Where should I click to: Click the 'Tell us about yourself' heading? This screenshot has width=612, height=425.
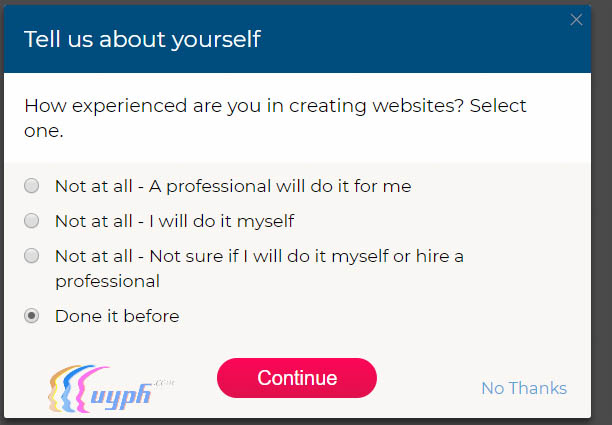pyautogui.click(x=142, y=39)
